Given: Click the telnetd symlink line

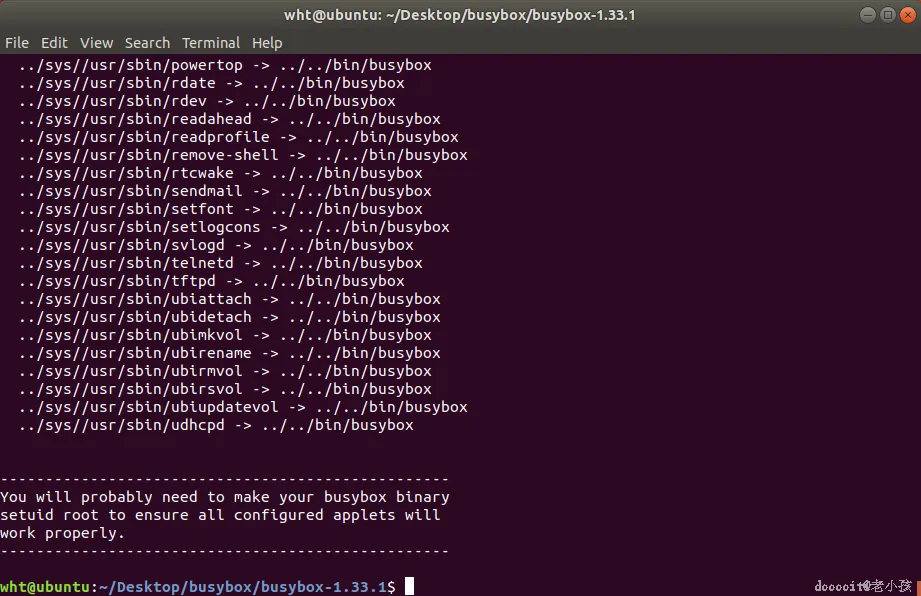Looking at the screenshot, I should (x=220, y=263).
